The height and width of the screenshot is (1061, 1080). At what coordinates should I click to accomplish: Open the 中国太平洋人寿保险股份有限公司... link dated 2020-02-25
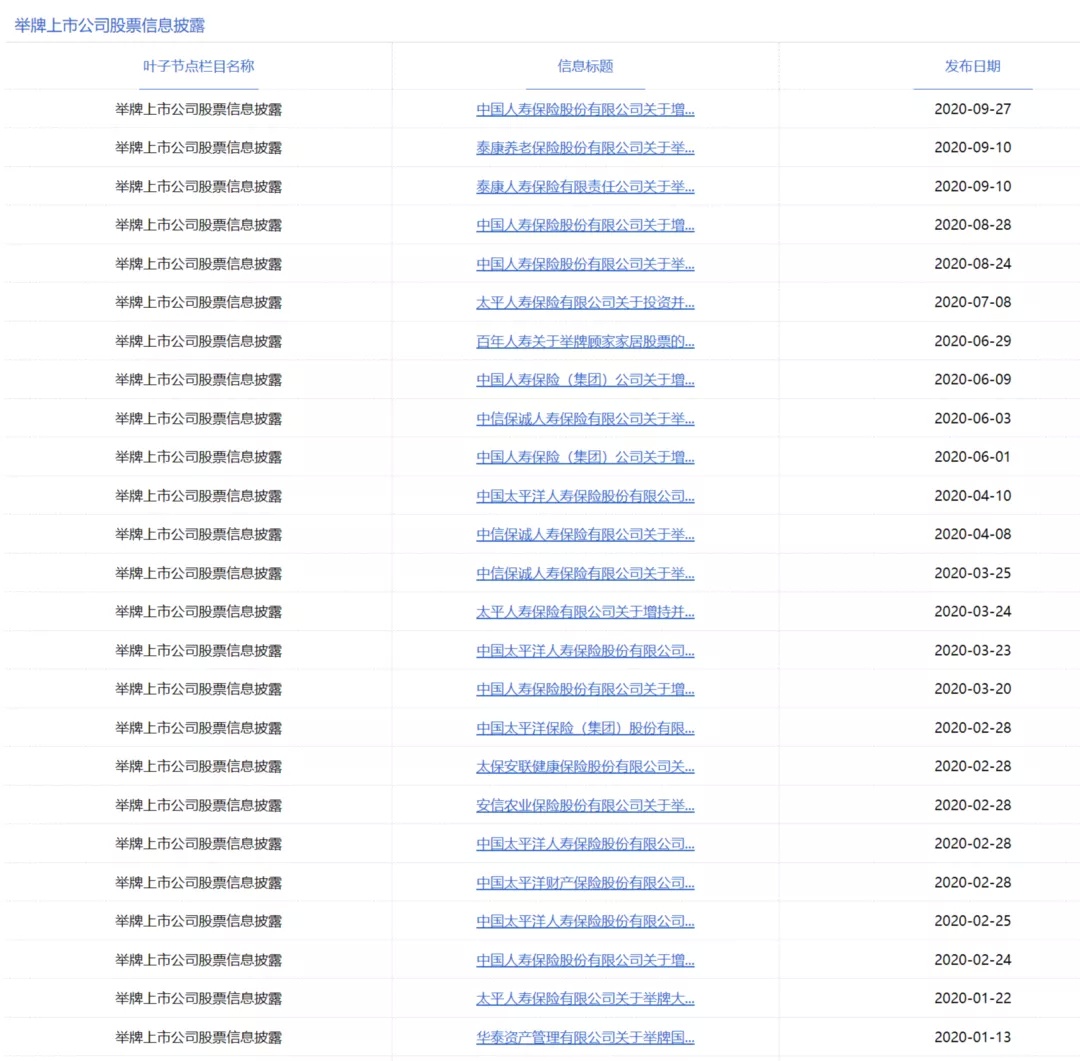[585, 921]
